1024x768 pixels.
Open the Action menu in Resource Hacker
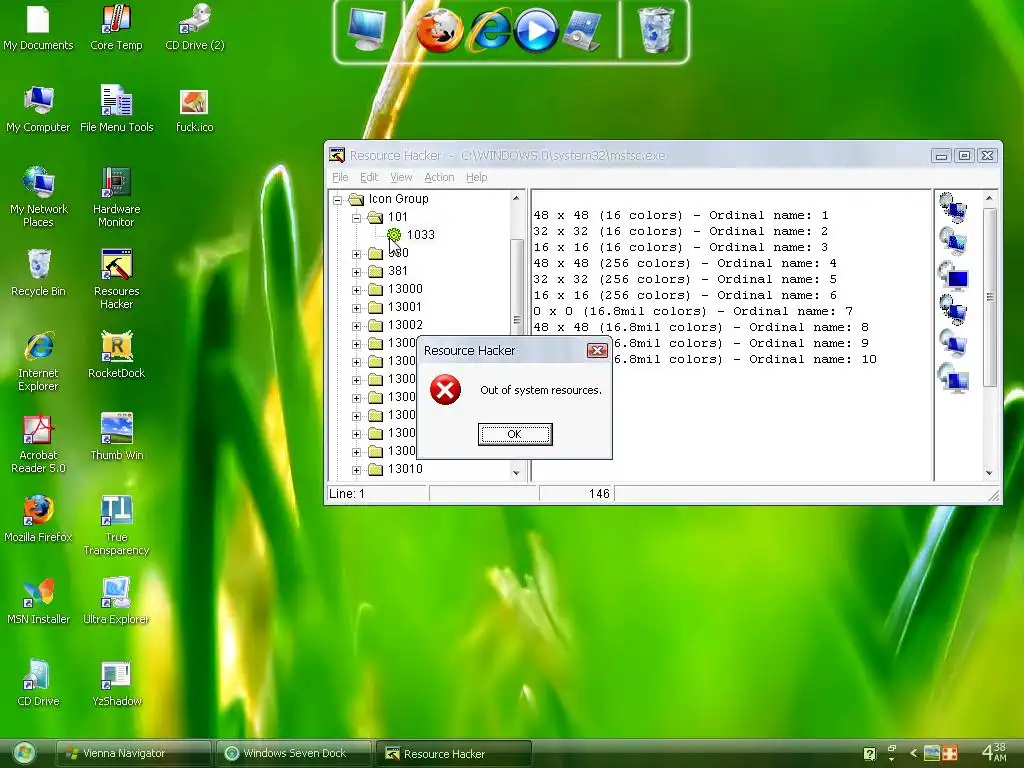[x=439, y=177]
